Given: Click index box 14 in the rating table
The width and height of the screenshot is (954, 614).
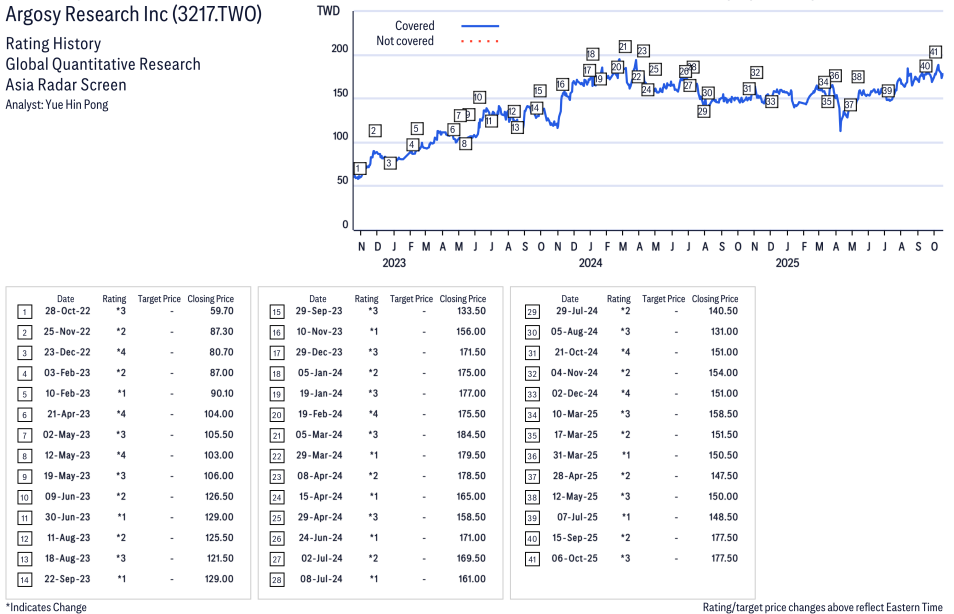Looking at the screenshot, I should (24, 579).
